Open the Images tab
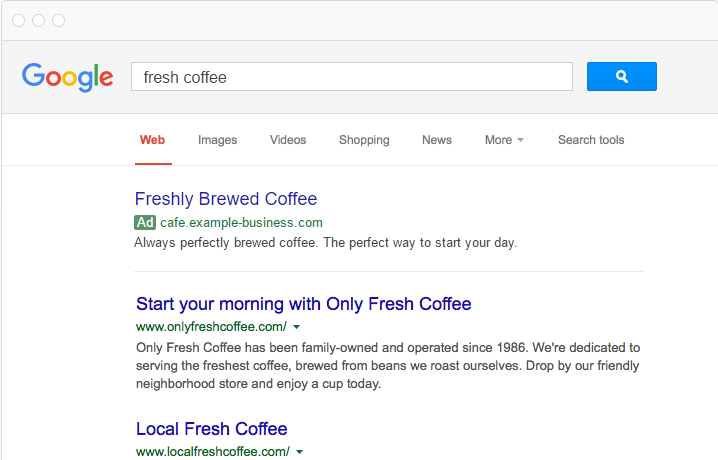 (x=218, y=140)
